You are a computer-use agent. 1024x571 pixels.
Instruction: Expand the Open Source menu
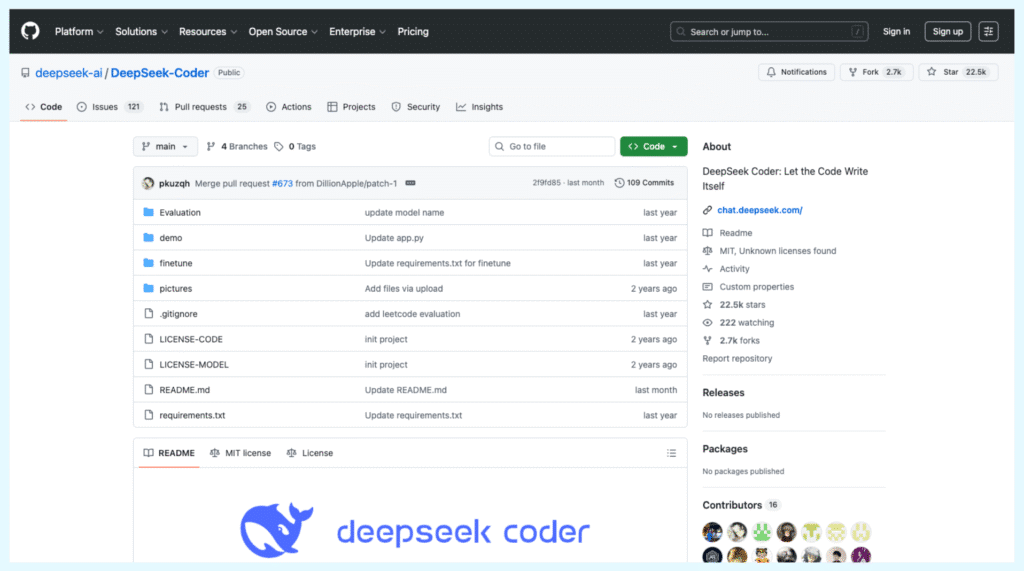click(x=283, y=31)
